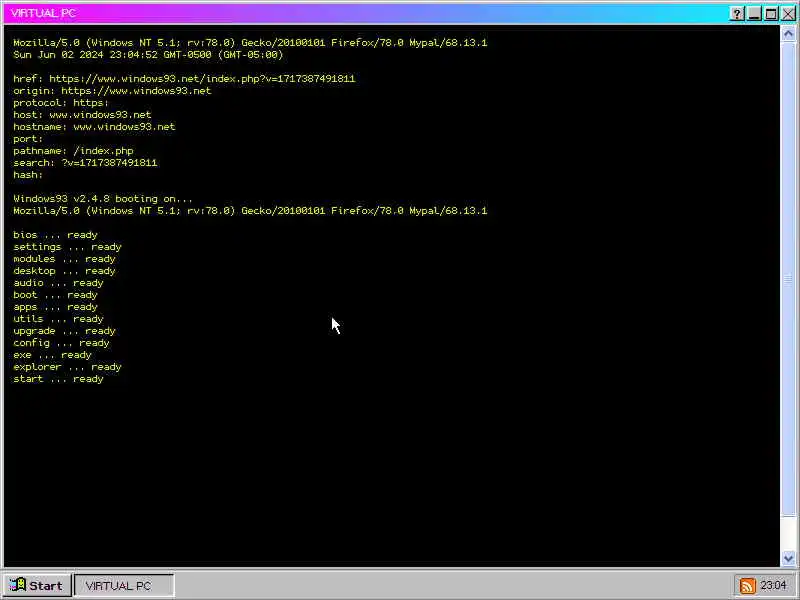Click the 'apps ... ready' line
800x600 pixels.
pyautogui.click(x=55, y=307)
